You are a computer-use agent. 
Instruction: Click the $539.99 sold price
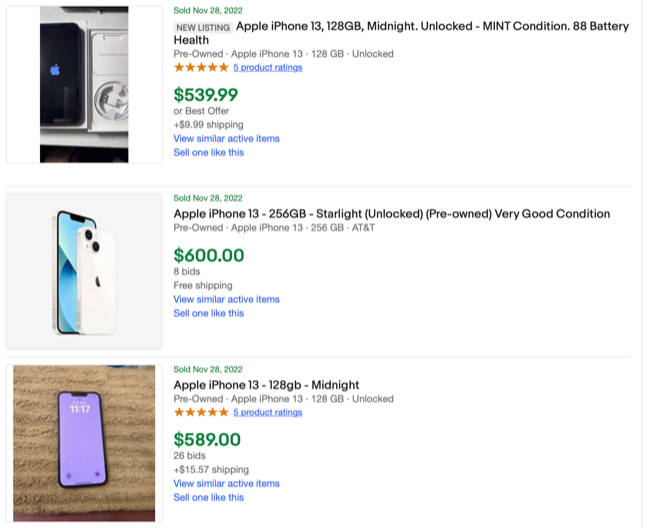(x=206, y=95)
